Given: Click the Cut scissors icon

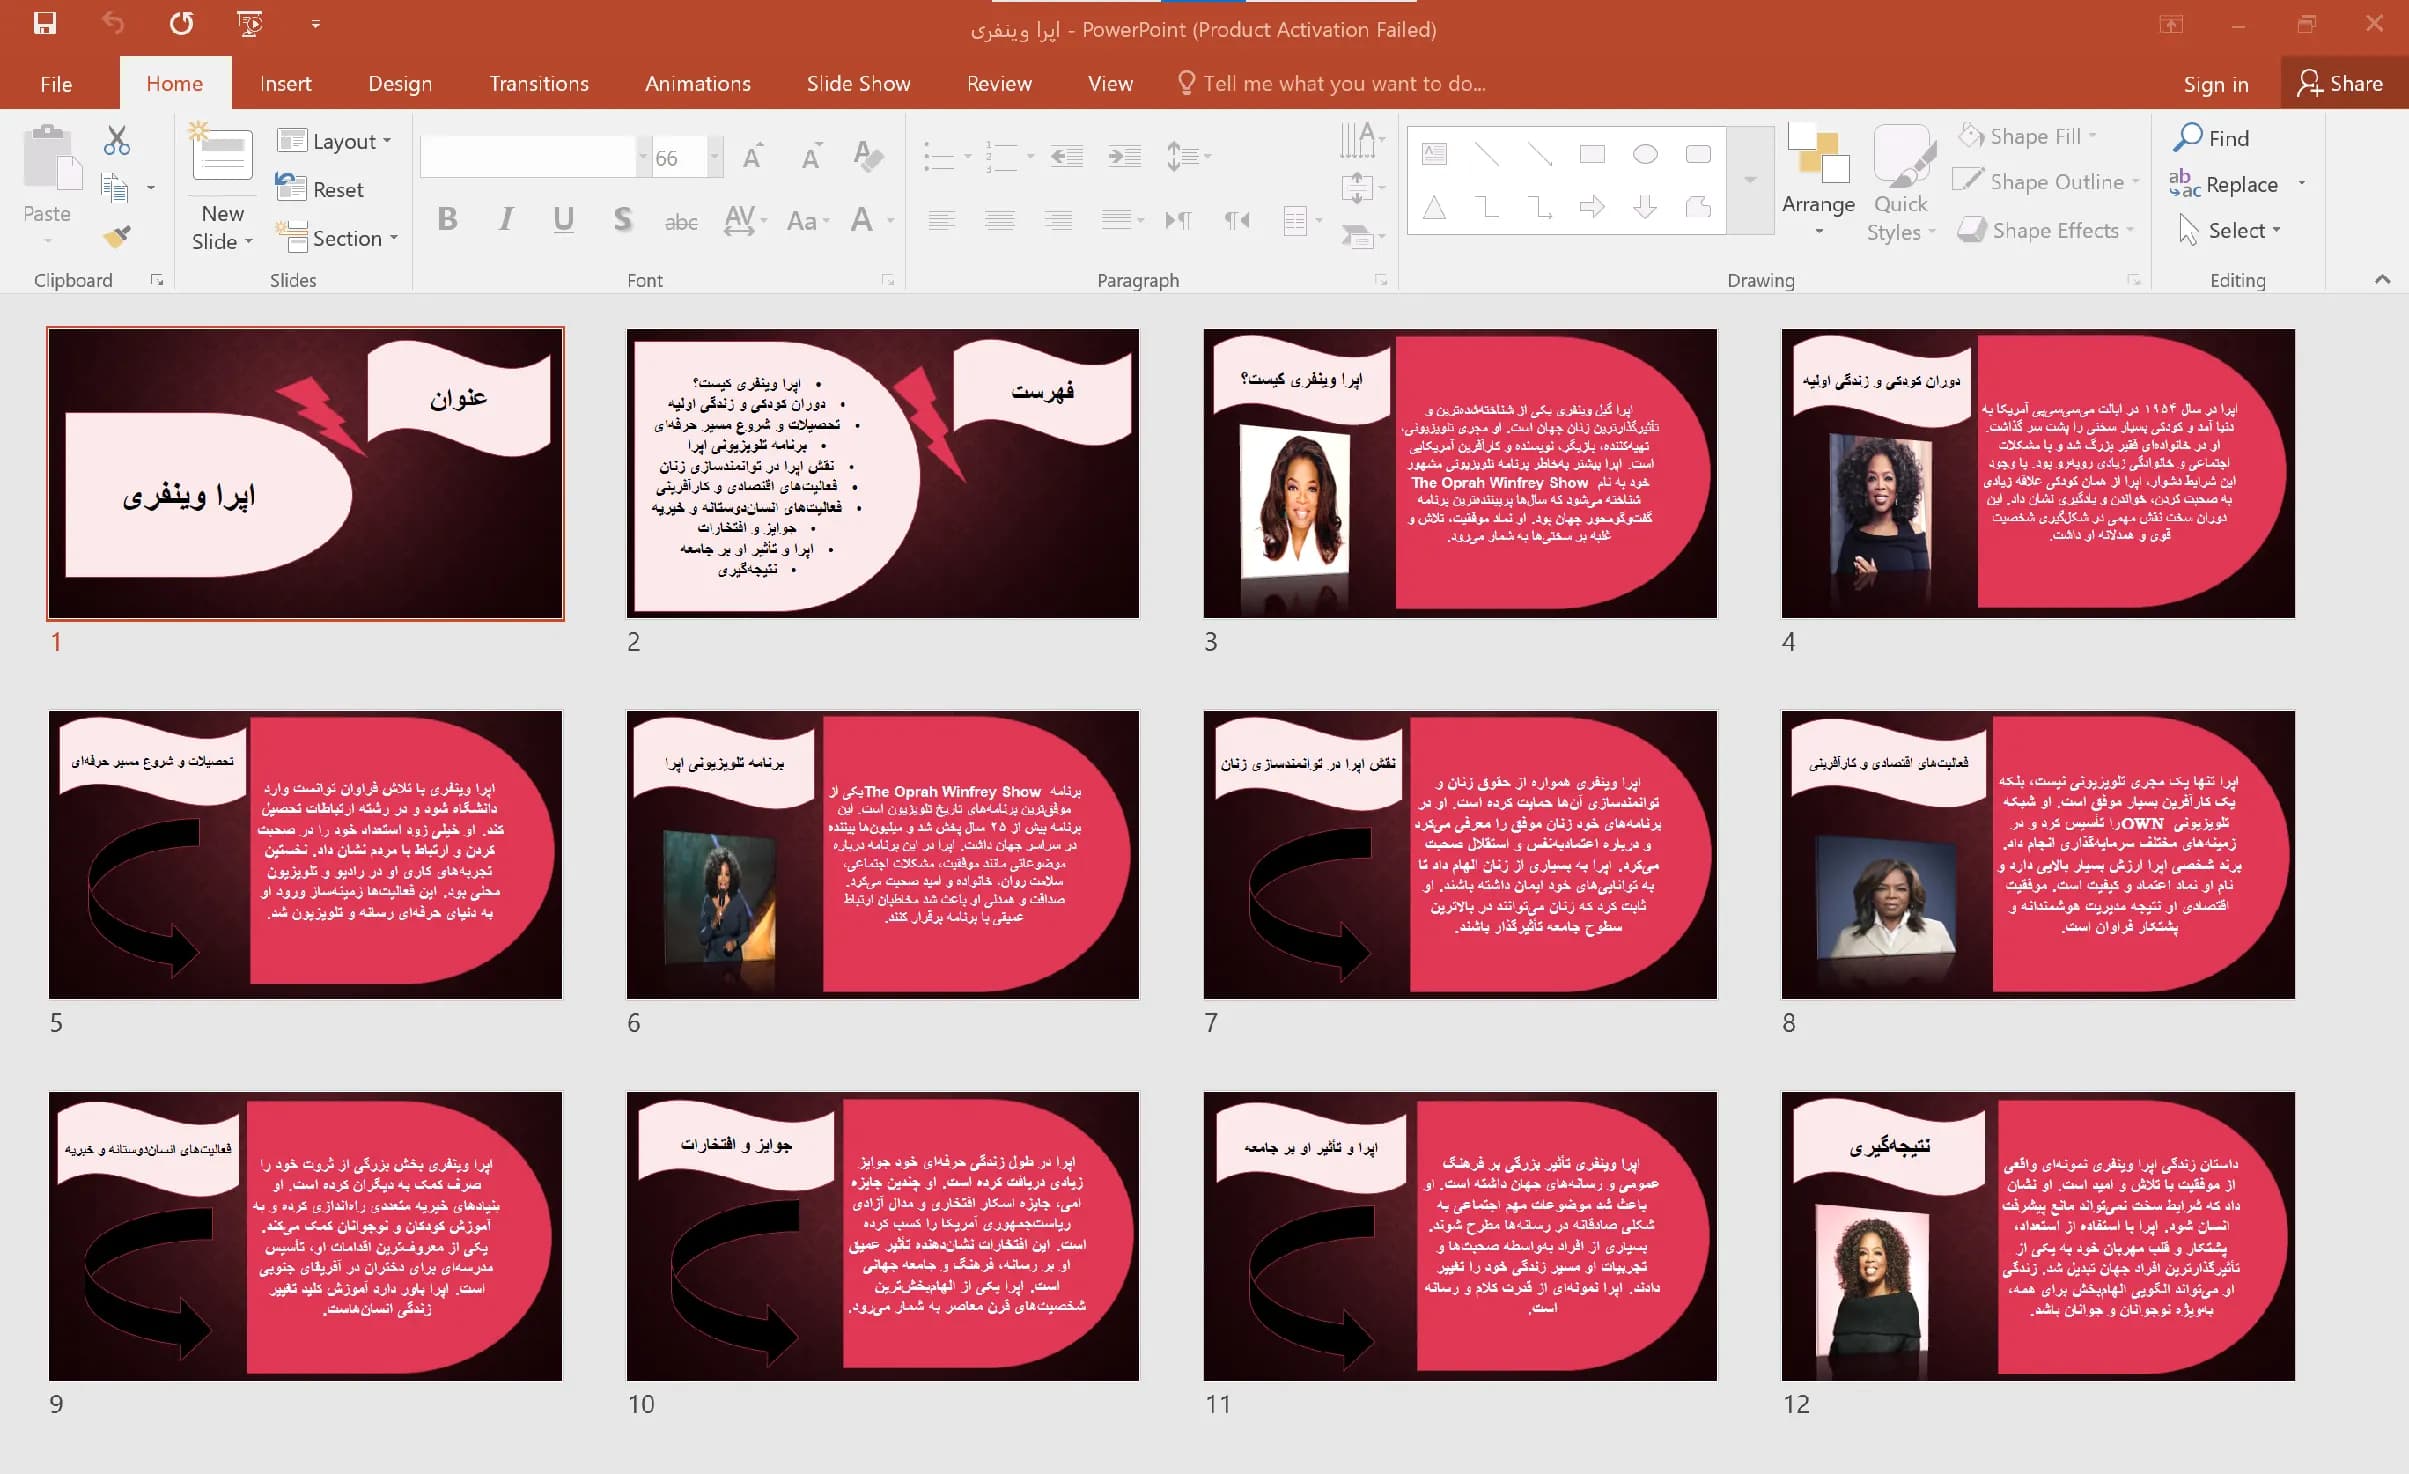Looking at the screenshot, I should tap(117, 141).
